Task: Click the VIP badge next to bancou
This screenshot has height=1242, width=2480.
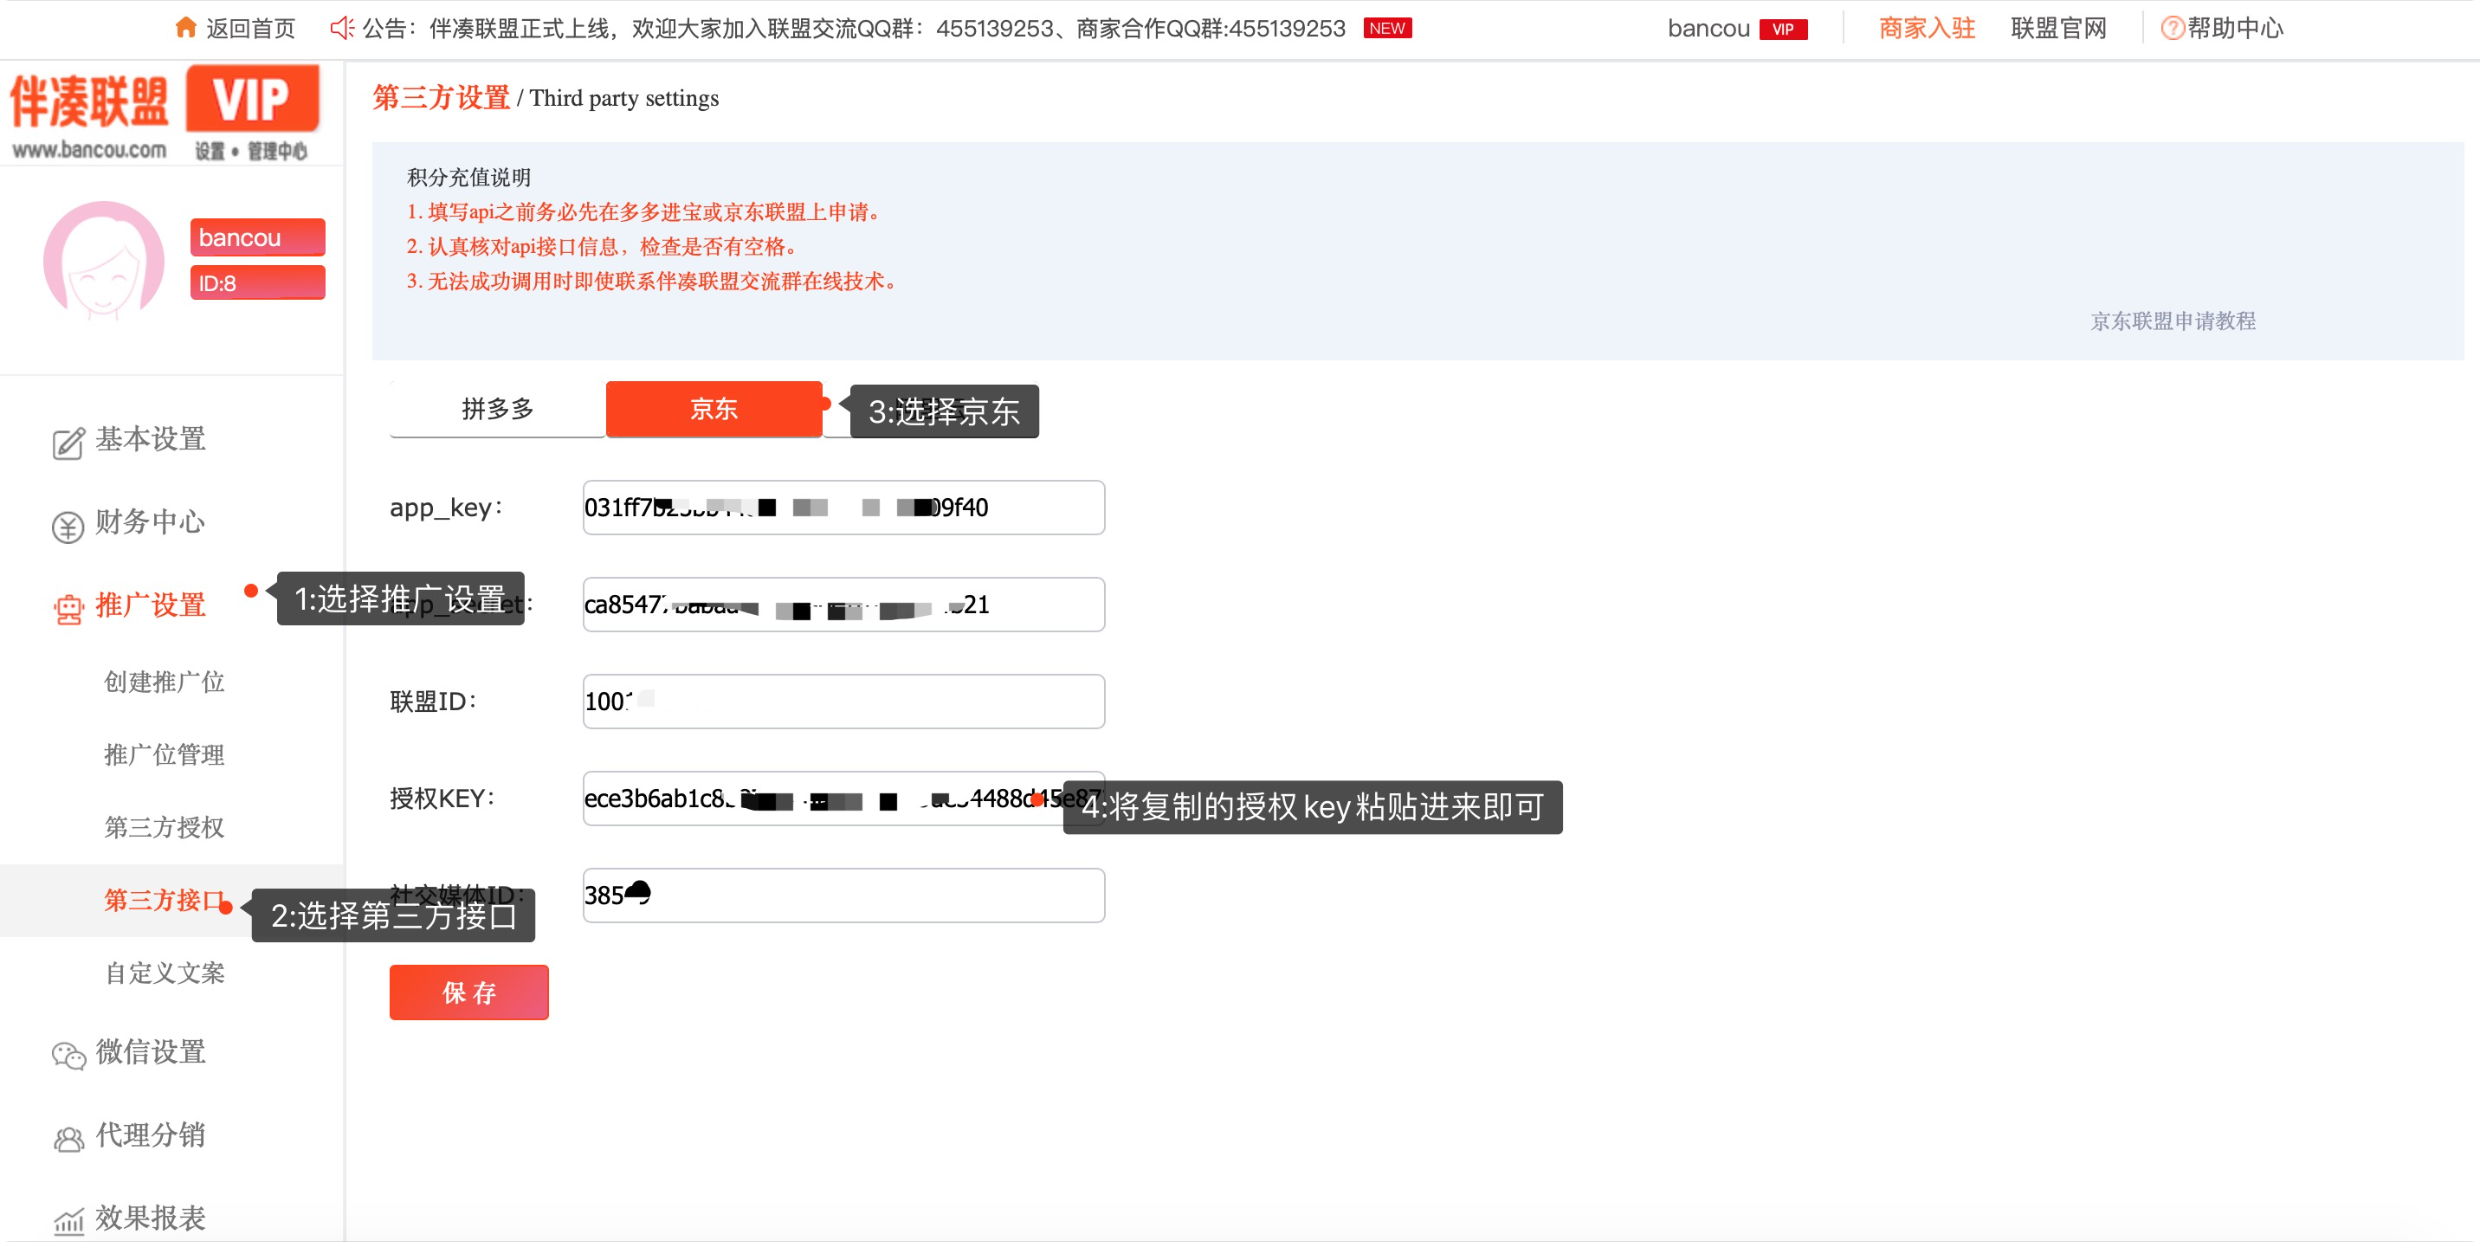Action: point(1783,29)
